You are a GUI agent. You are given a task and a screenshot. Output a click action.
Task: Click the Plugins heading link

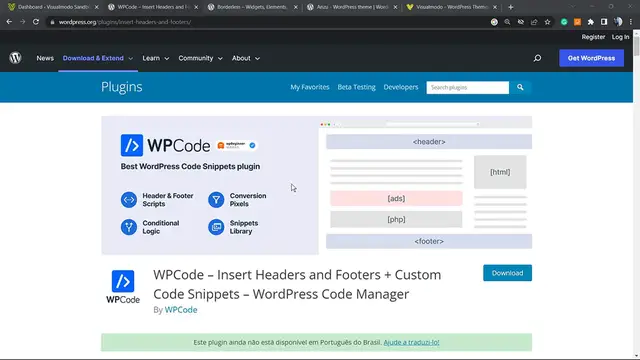[x=122, y=87]
